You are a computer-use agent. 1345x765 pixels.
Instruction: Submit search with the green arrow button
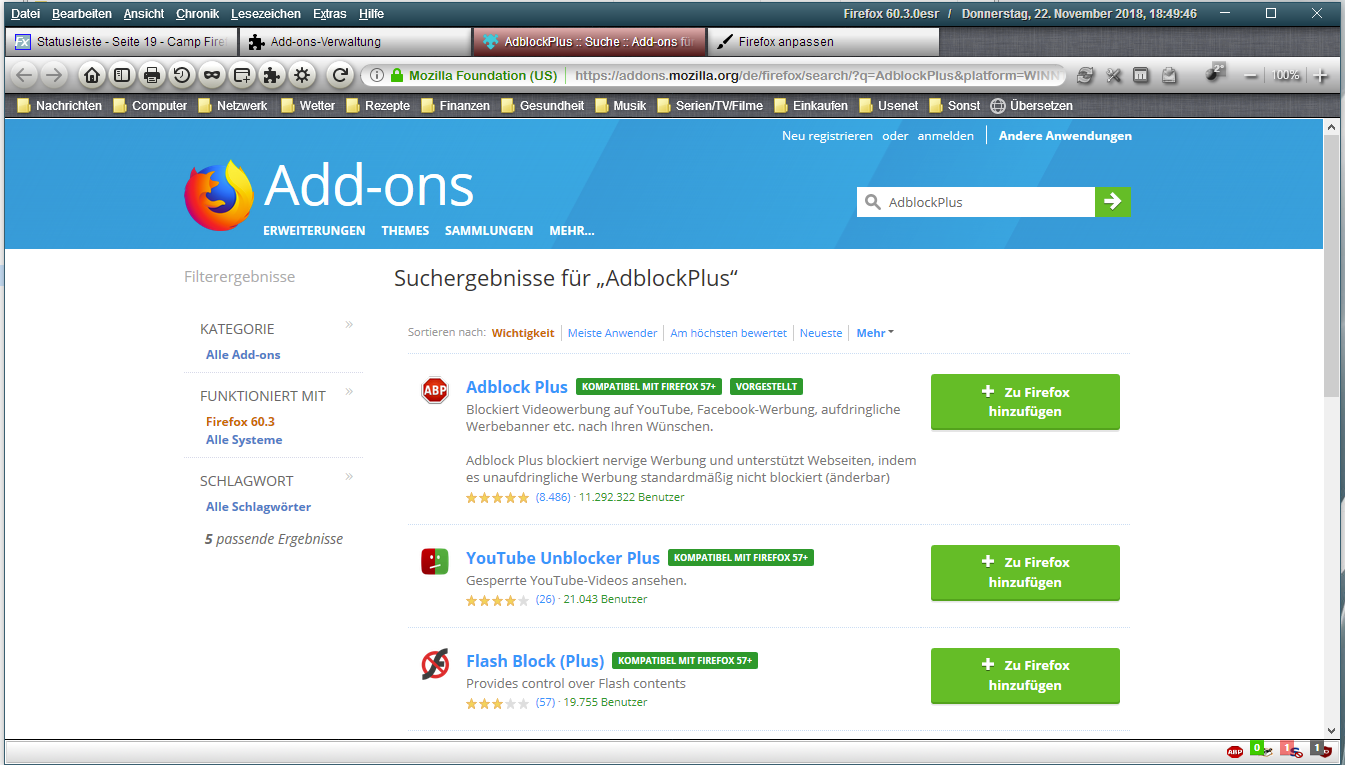point(1113,202)
